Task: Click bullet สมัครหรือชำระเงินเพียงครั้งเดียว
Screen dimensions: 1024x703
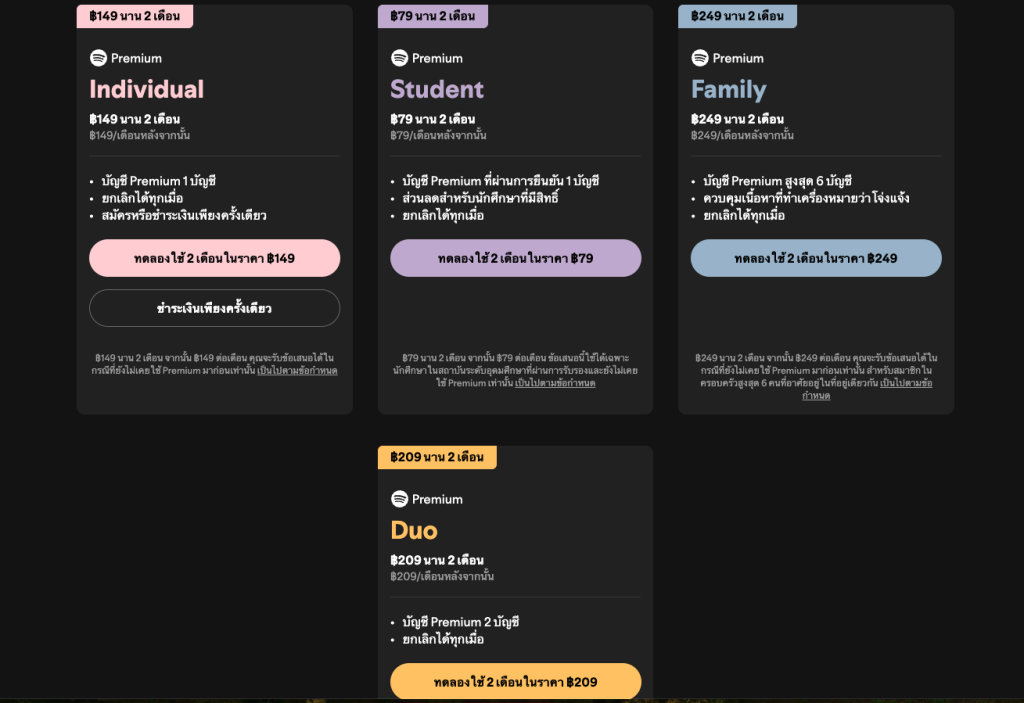Action: pyautogui.click(x=184, y=216)
